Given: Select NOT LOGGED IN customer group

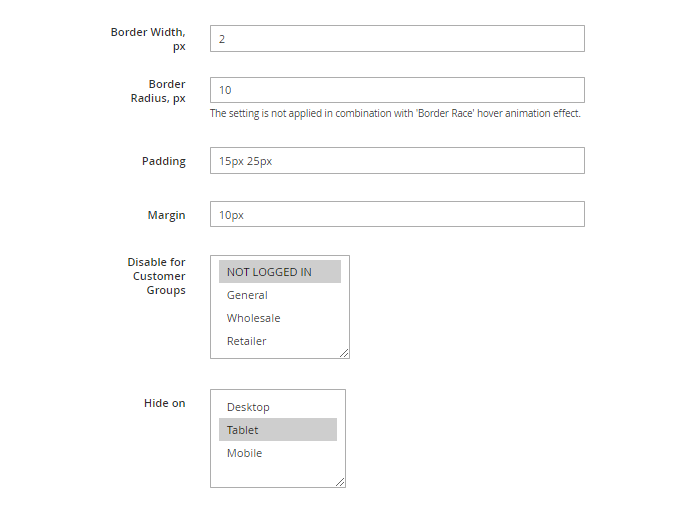Looking at the screenshot, I should tap(279, 272).
